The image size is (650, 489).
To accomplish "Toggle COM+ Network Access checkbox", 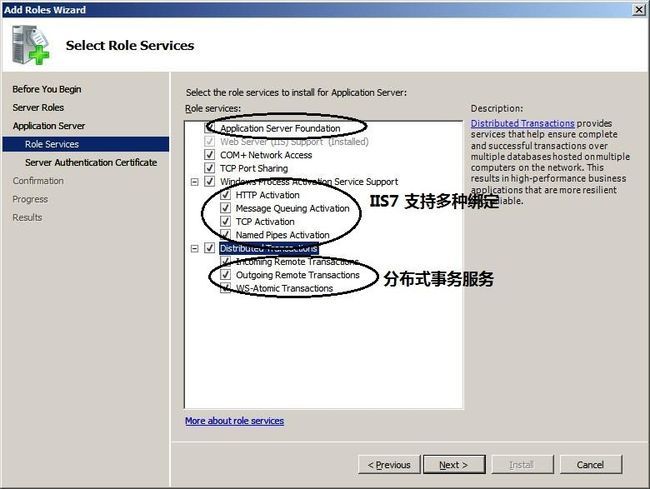I will [210, 155].
